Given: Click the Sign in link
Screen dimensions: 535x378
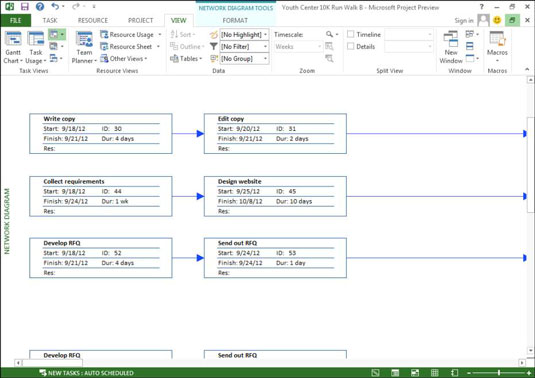Looking at the screenshot, I should (464, 21).
